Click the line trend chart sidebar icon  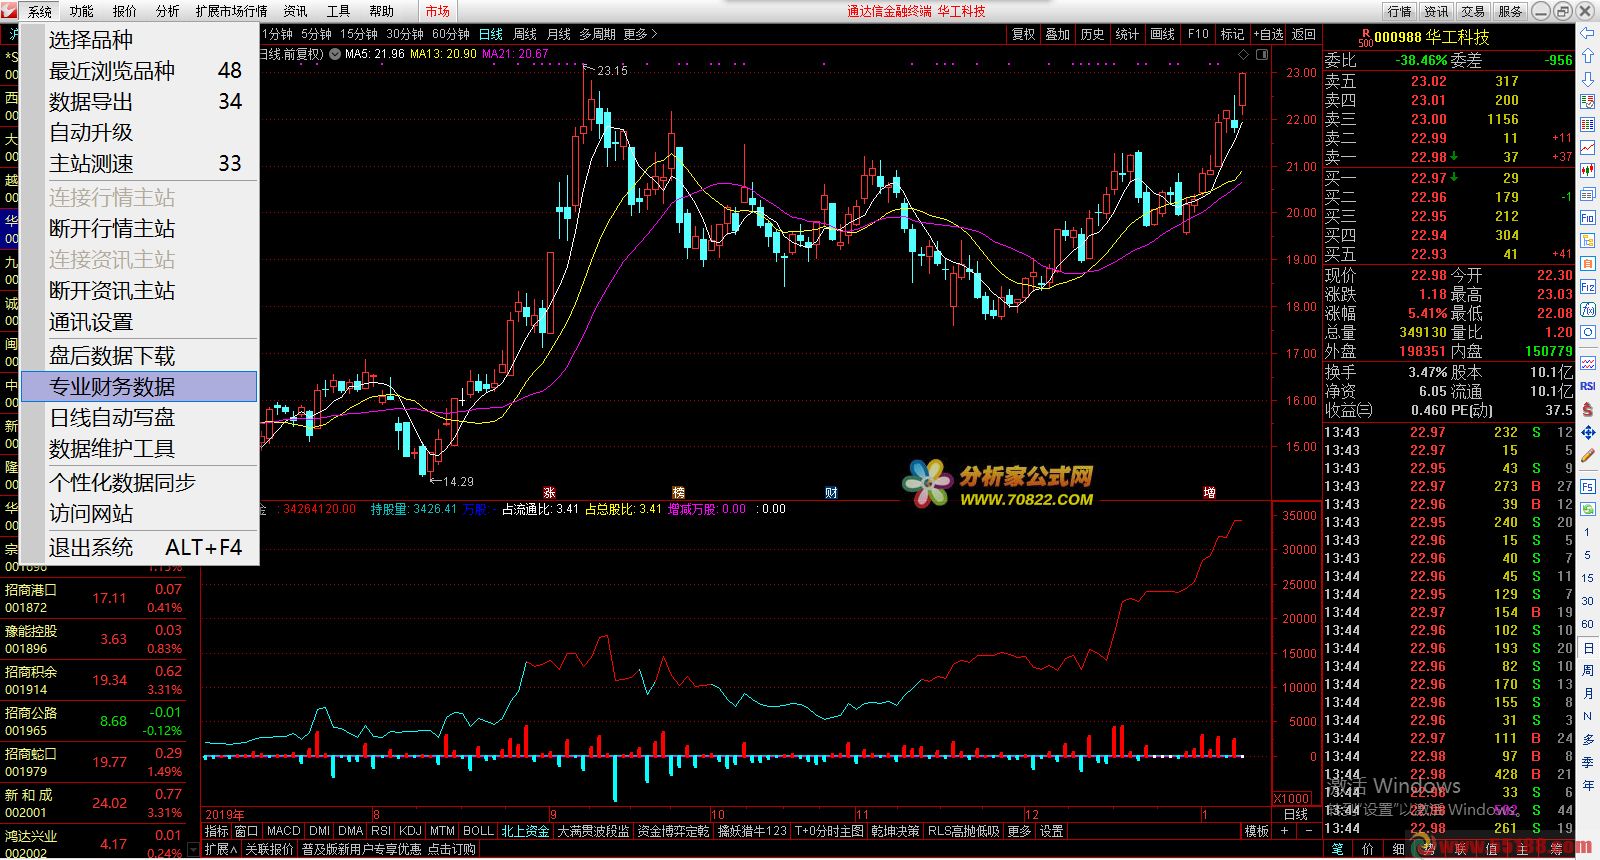[1587, 147]
